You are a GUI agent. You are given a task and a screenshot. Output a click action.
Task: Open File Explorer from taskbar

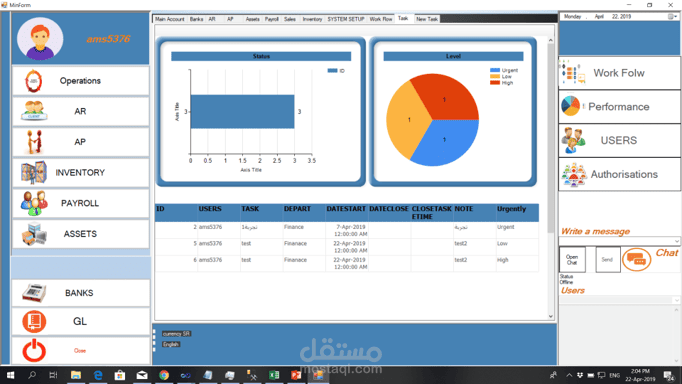(x=76, y=375)
